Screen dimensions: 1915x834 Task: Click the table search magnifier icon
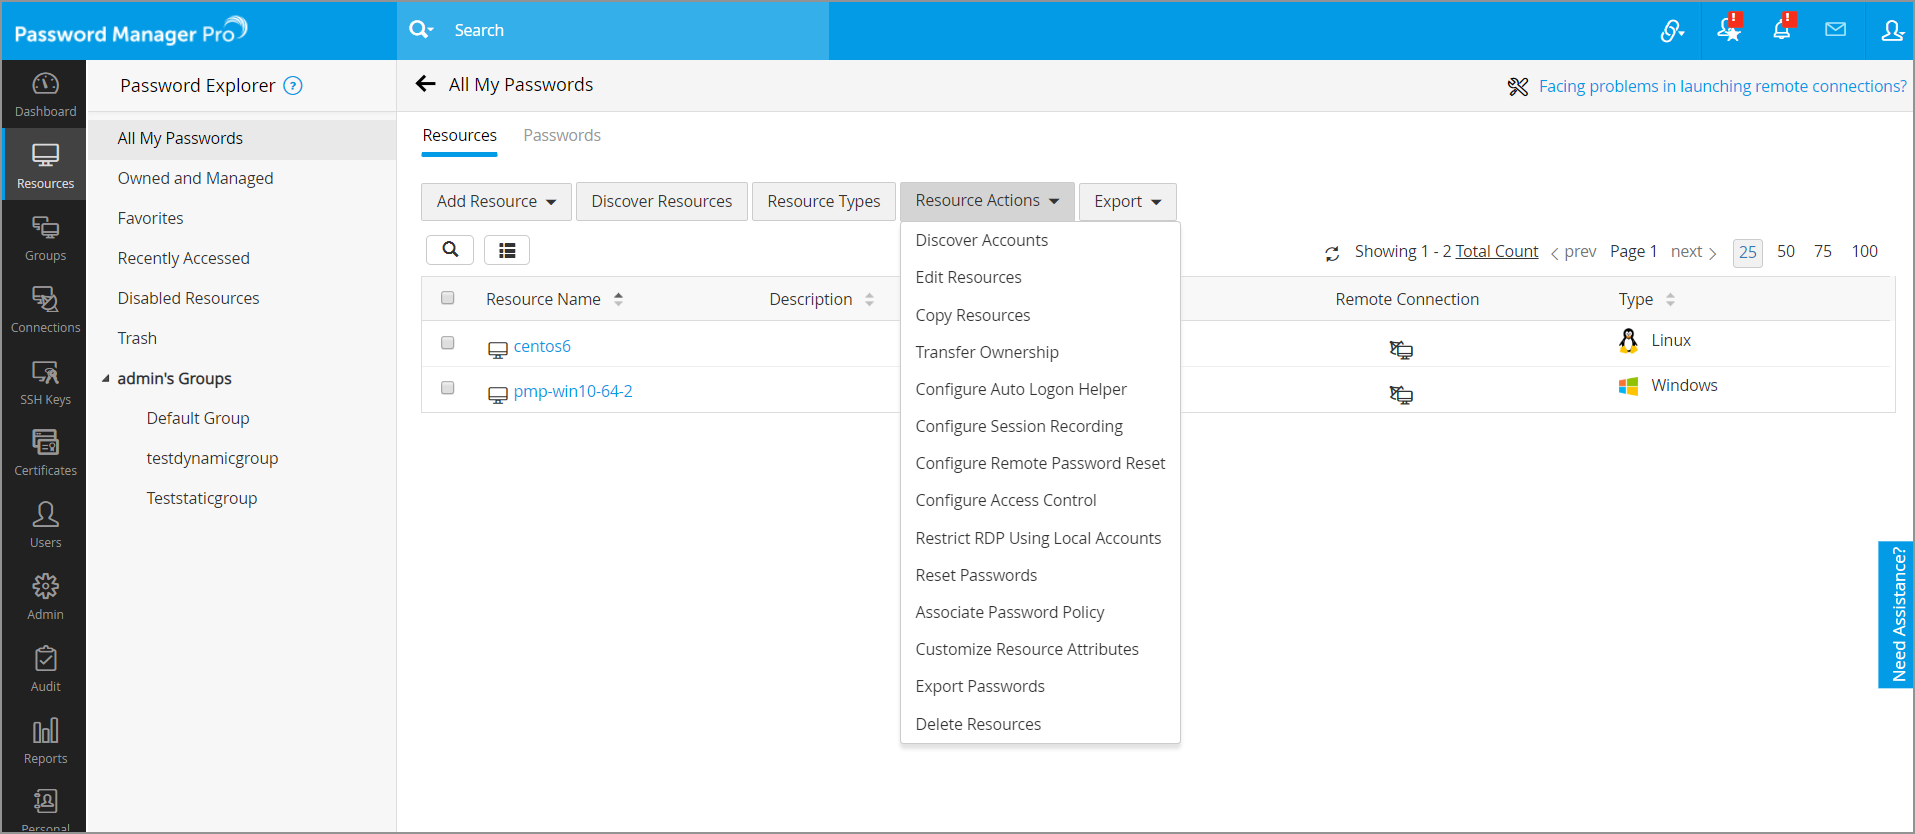tap(450, 250)
